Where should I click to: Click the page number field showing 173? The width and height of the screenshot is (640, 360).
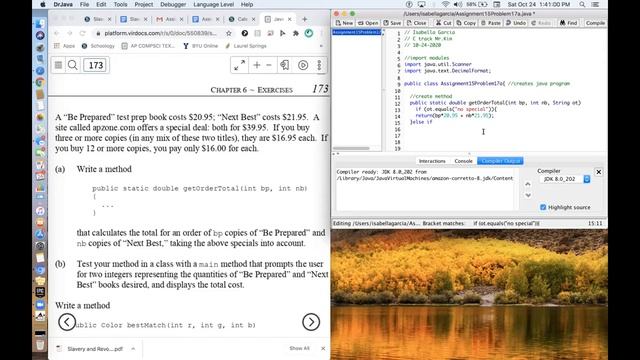[96, 65]
